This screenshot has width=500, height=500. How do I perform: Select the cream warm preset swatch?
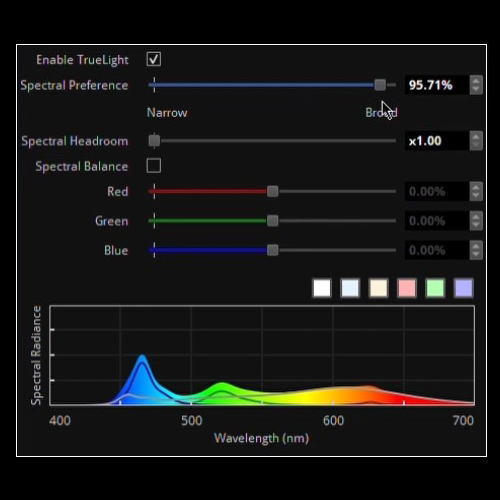(379, 288)
